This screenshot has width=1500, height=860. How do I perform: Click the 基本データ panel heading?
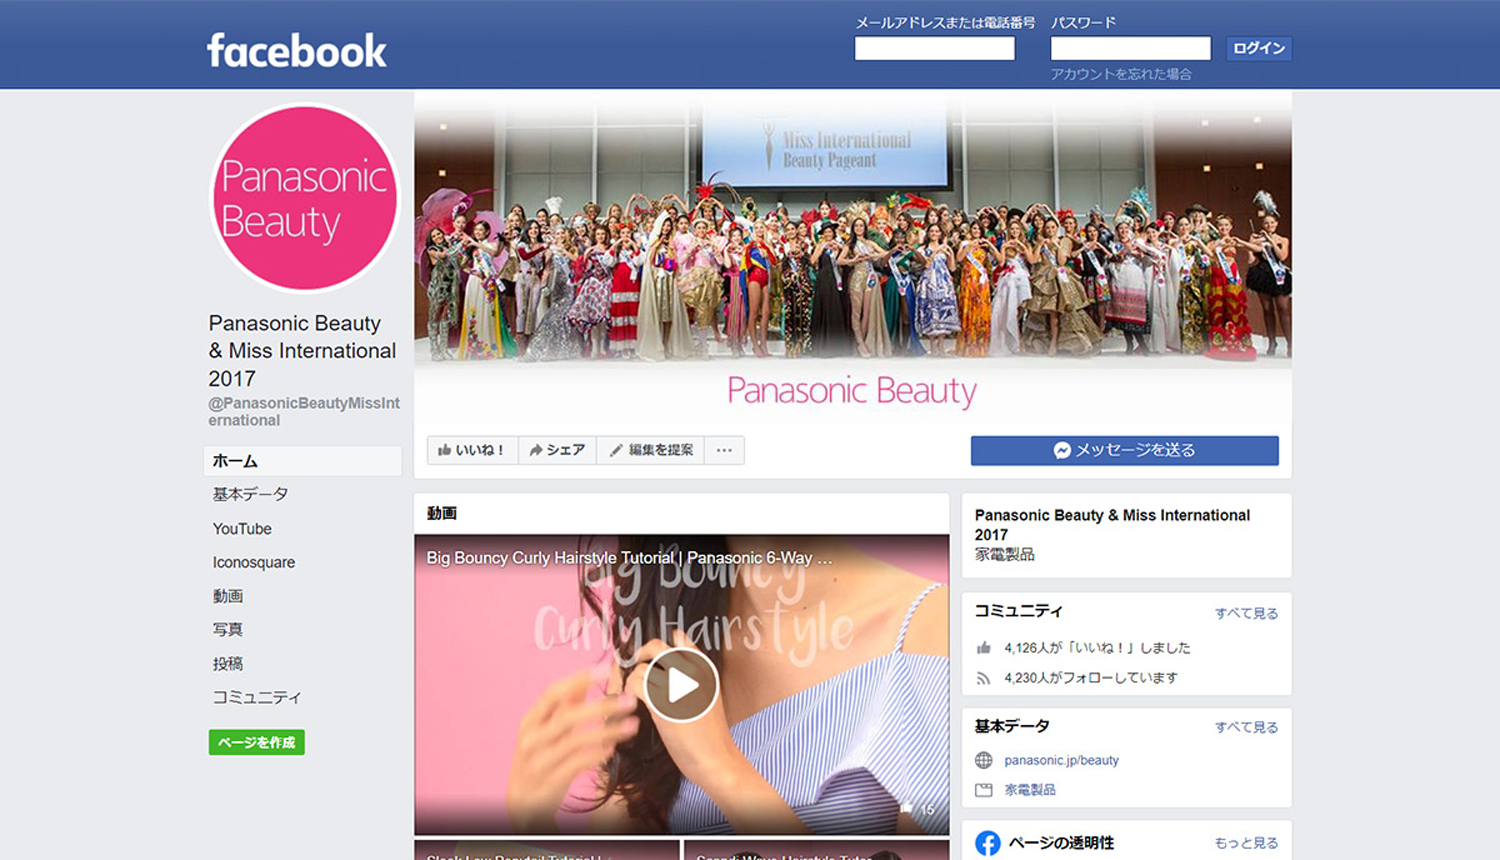1012,726
